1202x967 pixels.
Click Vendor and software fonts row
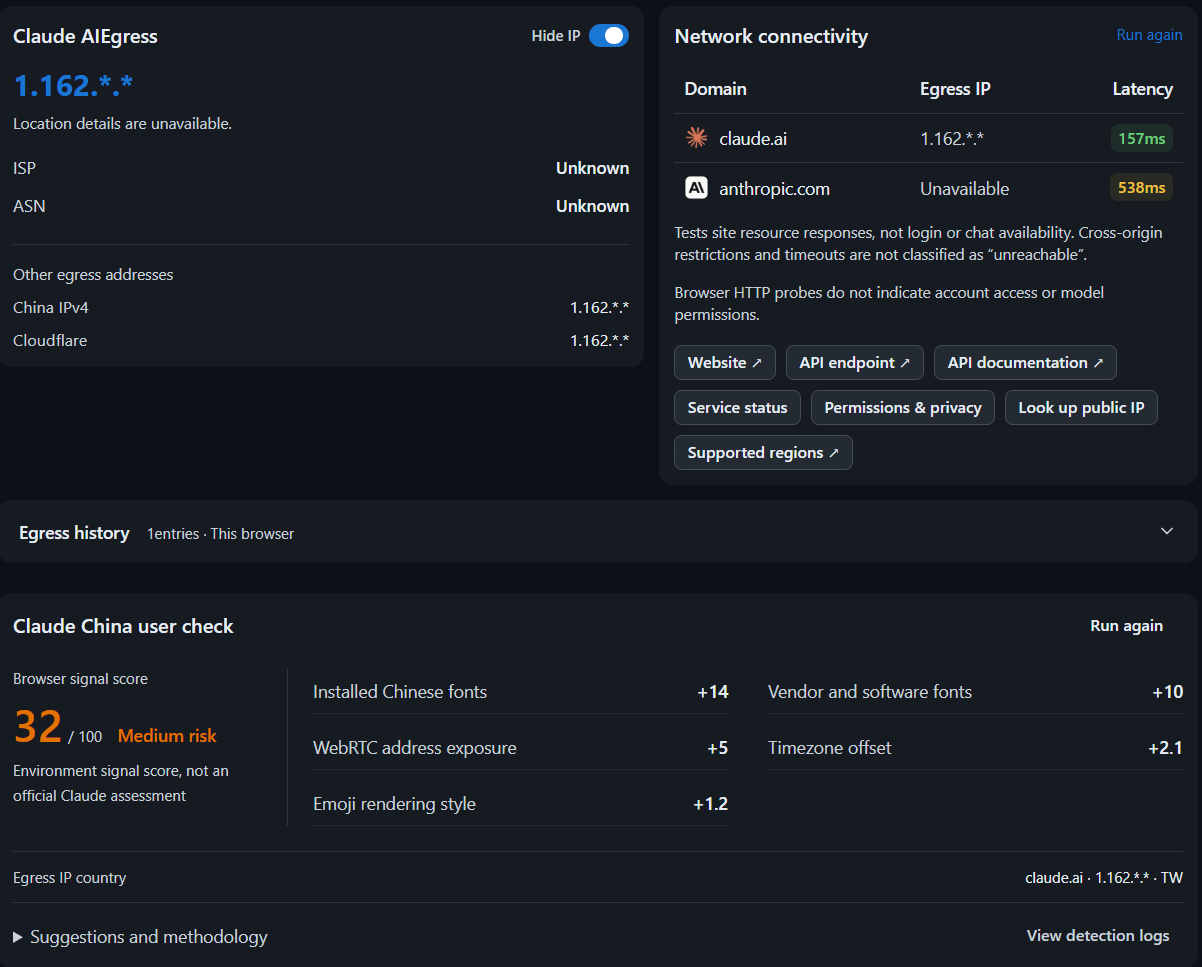click(976, 692)
